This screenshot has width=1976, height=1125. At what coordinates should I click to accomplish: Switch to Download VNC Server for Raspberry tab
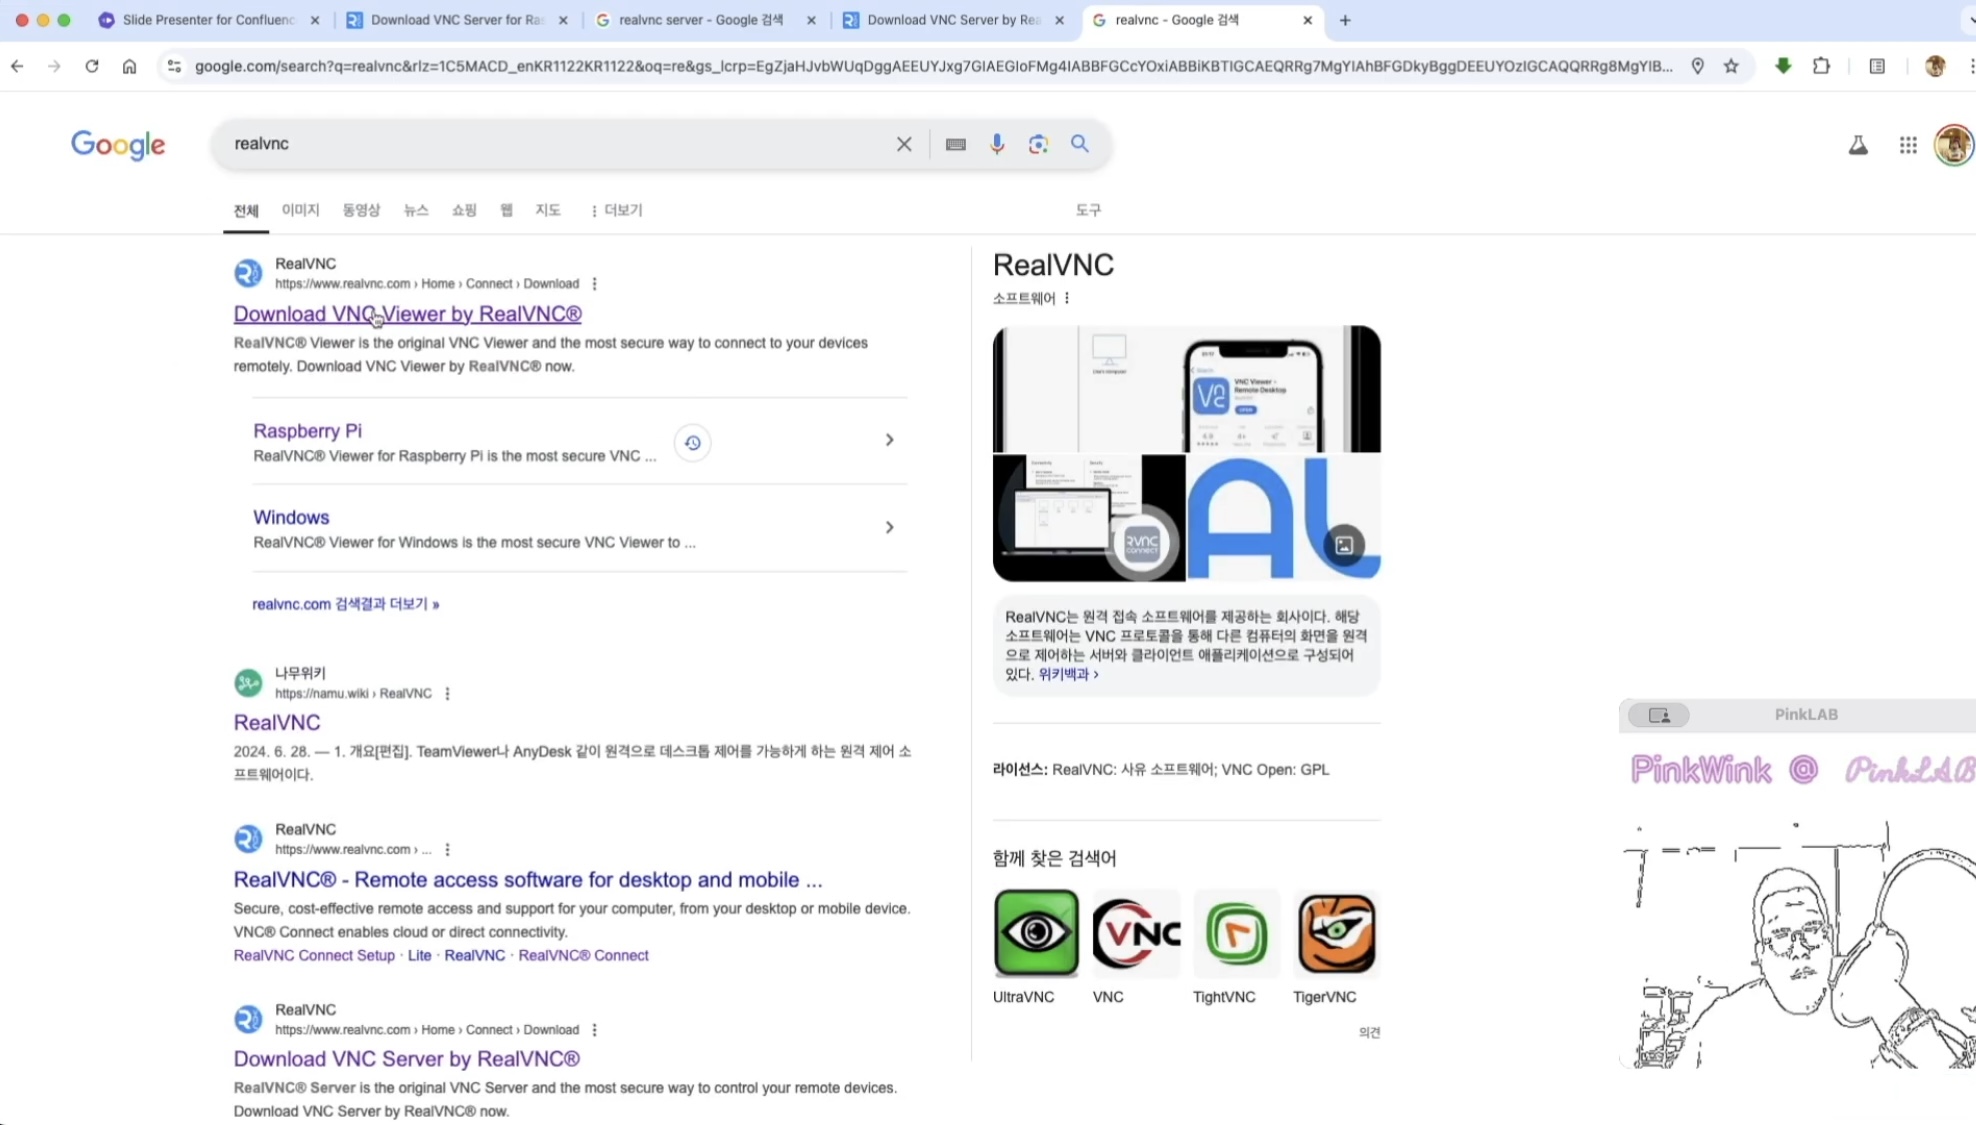pos(456,20)
